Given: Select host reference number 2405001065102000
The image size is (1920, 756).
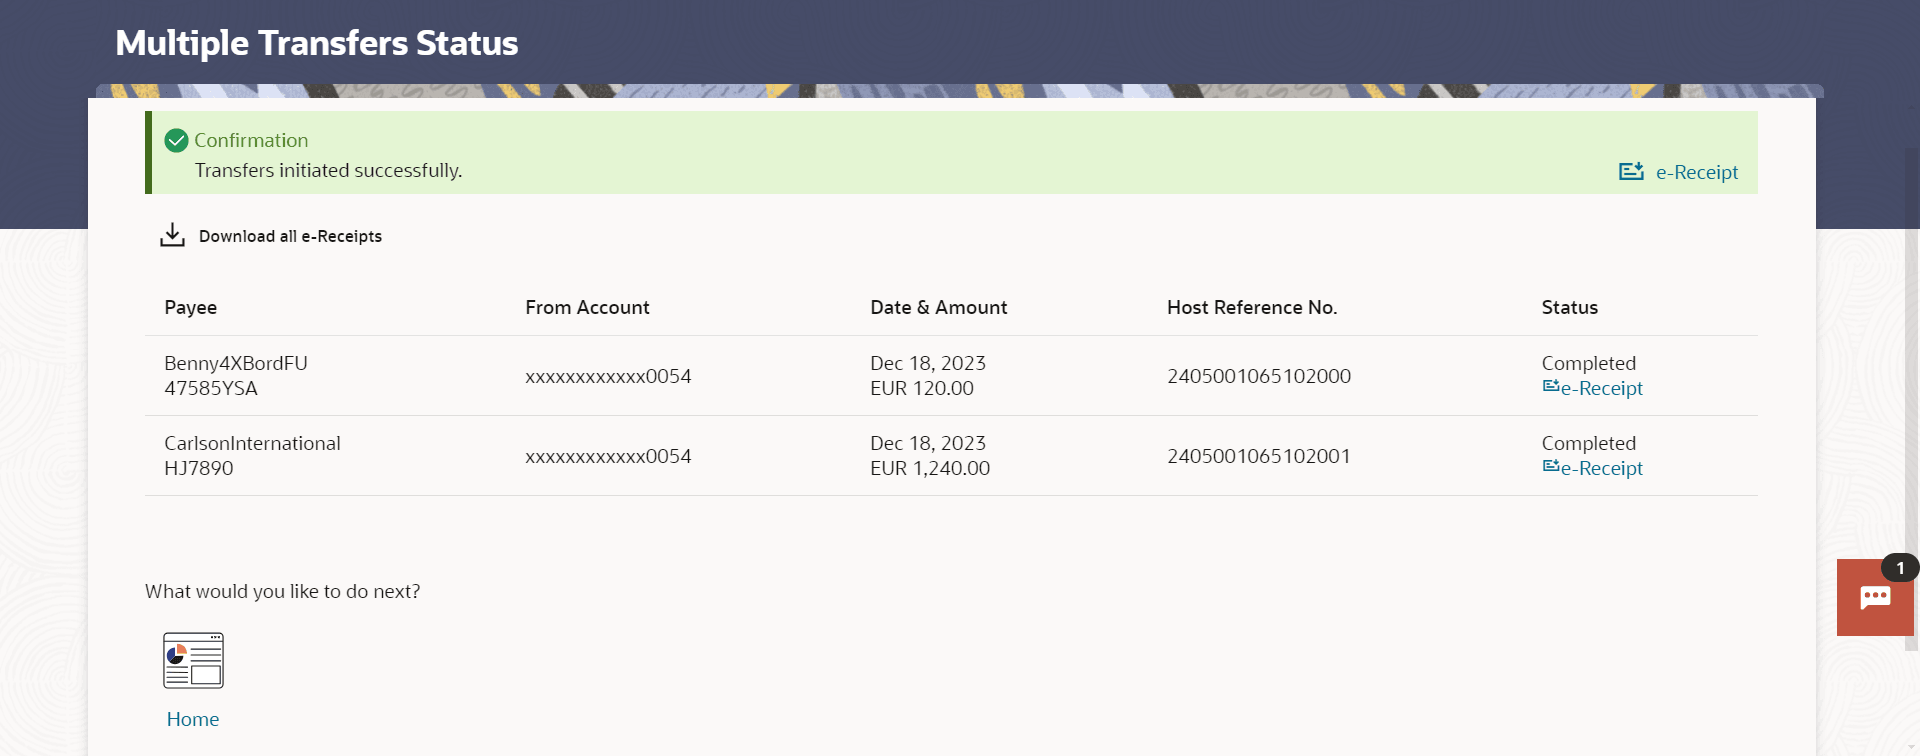Looking at the screenshot, I should point(1258,376).
